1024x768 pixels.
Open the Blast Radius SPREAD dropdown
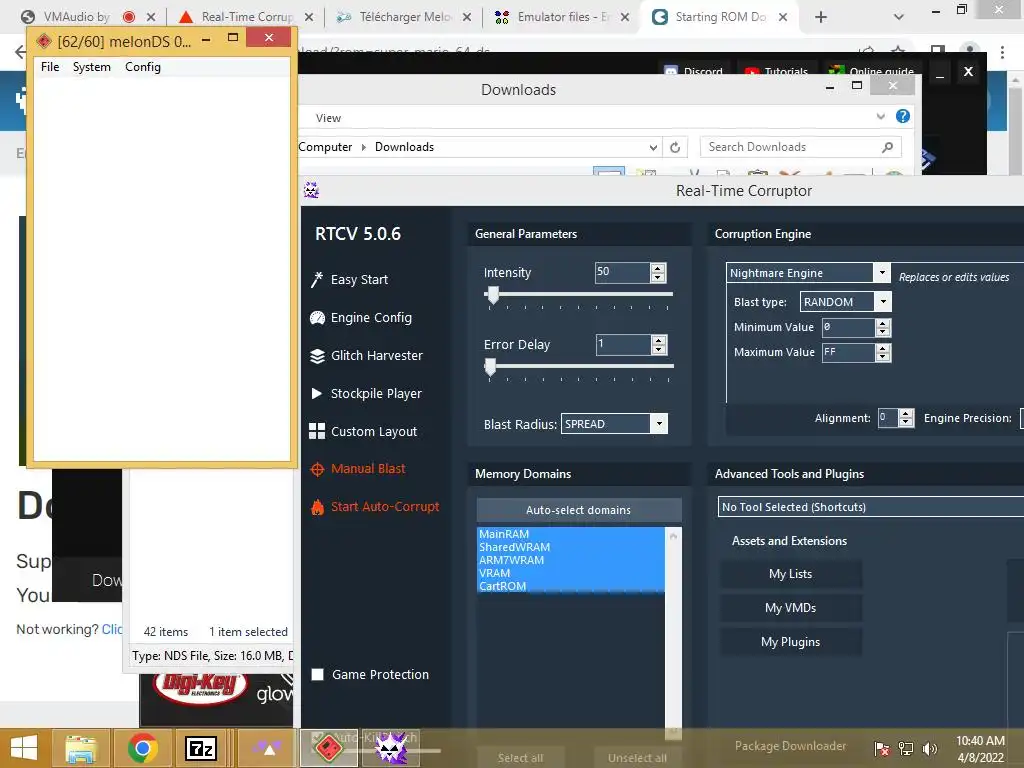click(659, 424)
